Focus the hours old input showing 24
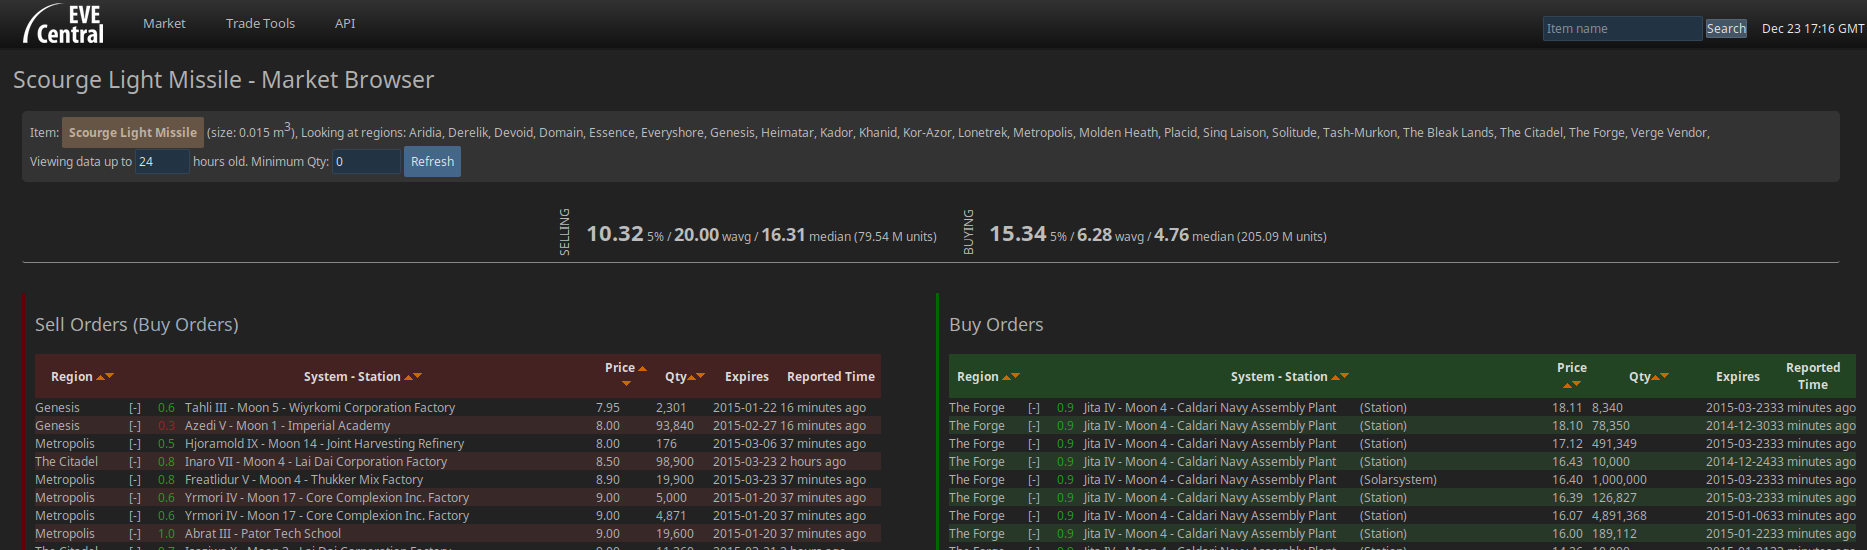Viewport: 1867px width, 550px height. [x=162, y=161]
